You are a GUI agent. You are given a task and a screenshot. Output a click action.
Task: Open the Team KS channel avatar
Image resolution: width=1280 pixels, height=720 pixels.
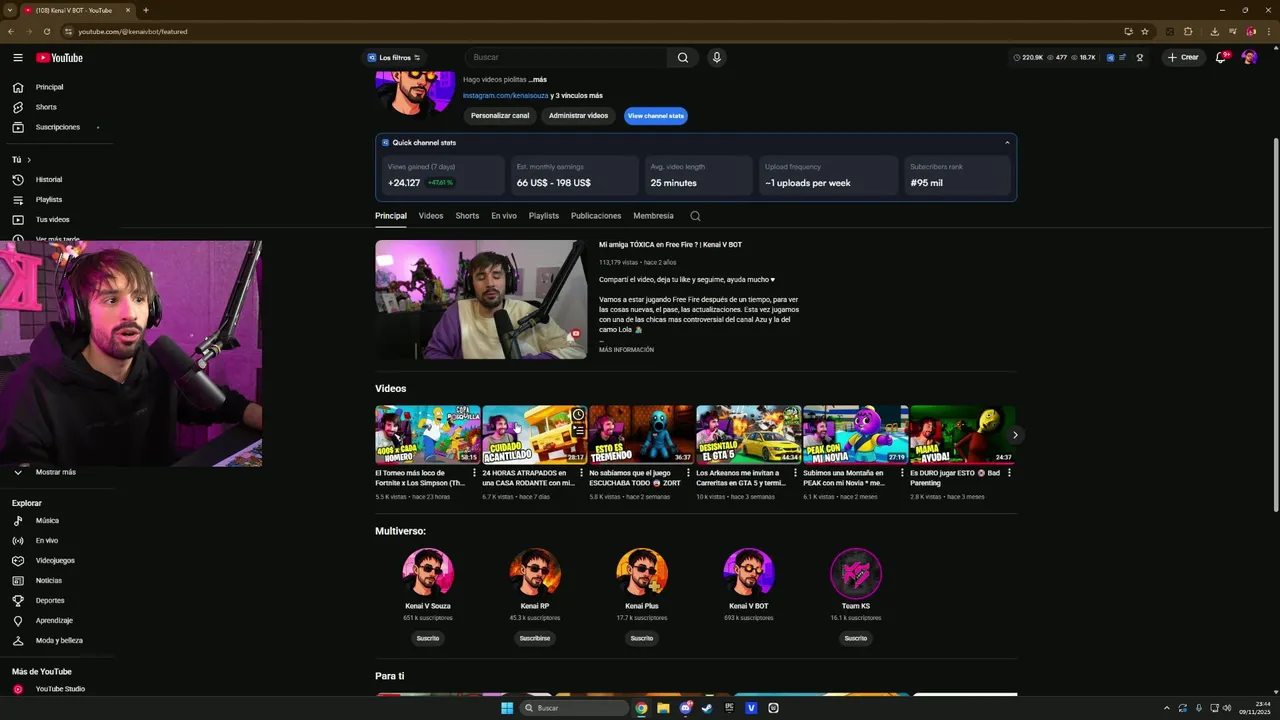pos(856,573)
